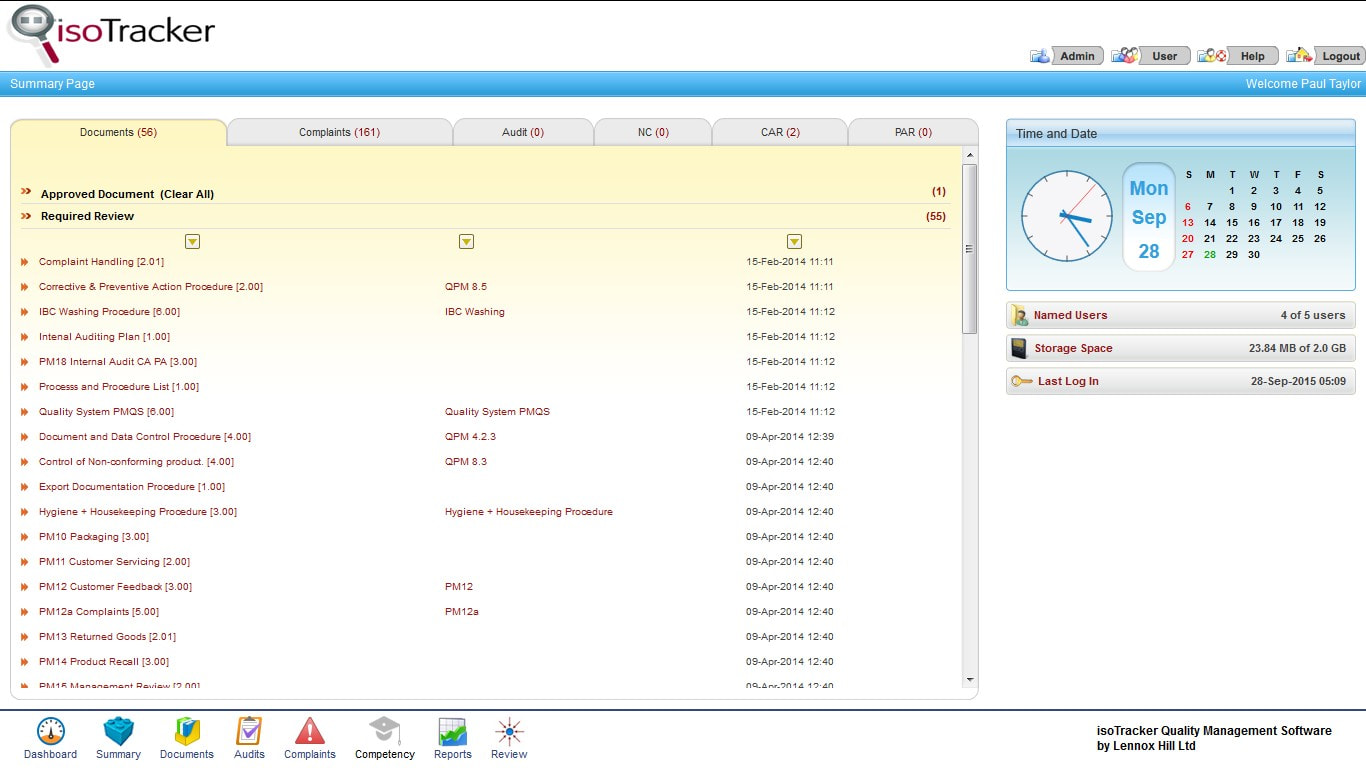Open the date column filter dropdown arrow
This screenshot has width=1366, height=768.
click(794, 241)
